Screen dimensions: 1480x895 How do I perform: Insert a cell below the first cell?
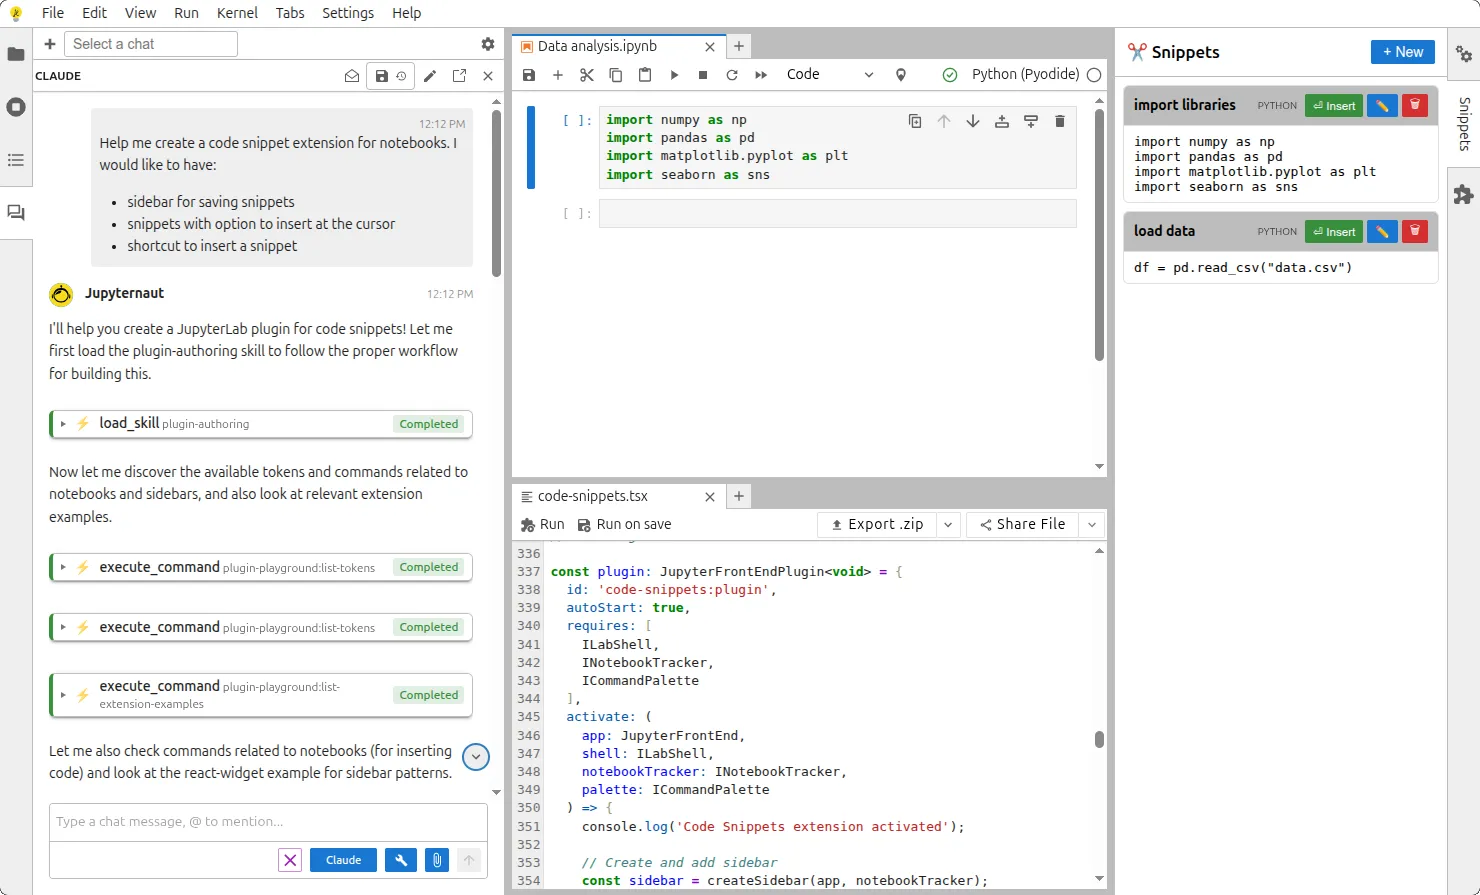1031,121
